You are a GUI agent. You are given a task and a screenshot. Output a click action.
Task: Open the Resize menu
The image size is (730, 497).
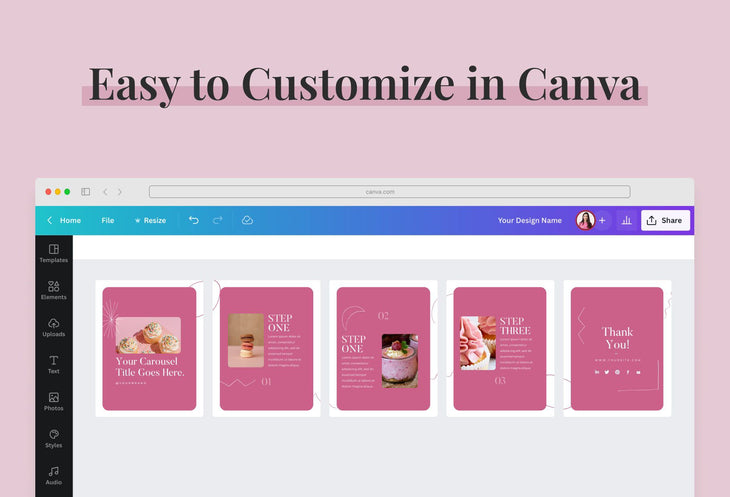pos(150,220)
